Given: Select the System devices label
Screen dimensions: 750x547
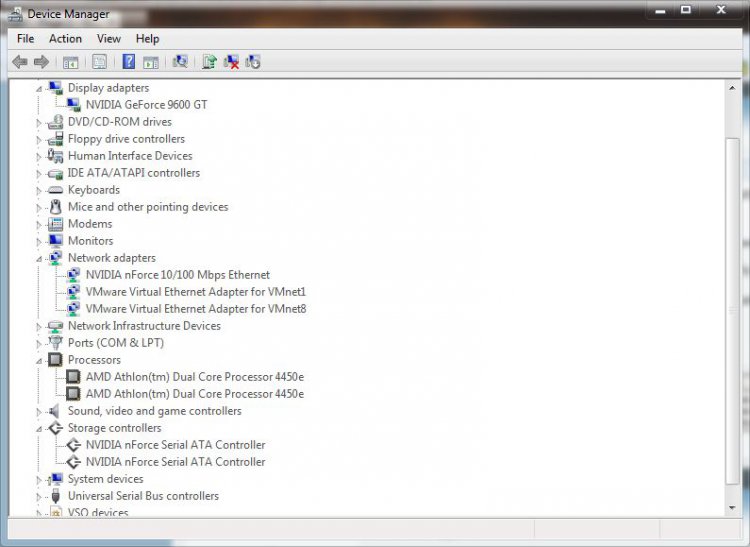Looking at the screenshot, I should coord(106,479).
